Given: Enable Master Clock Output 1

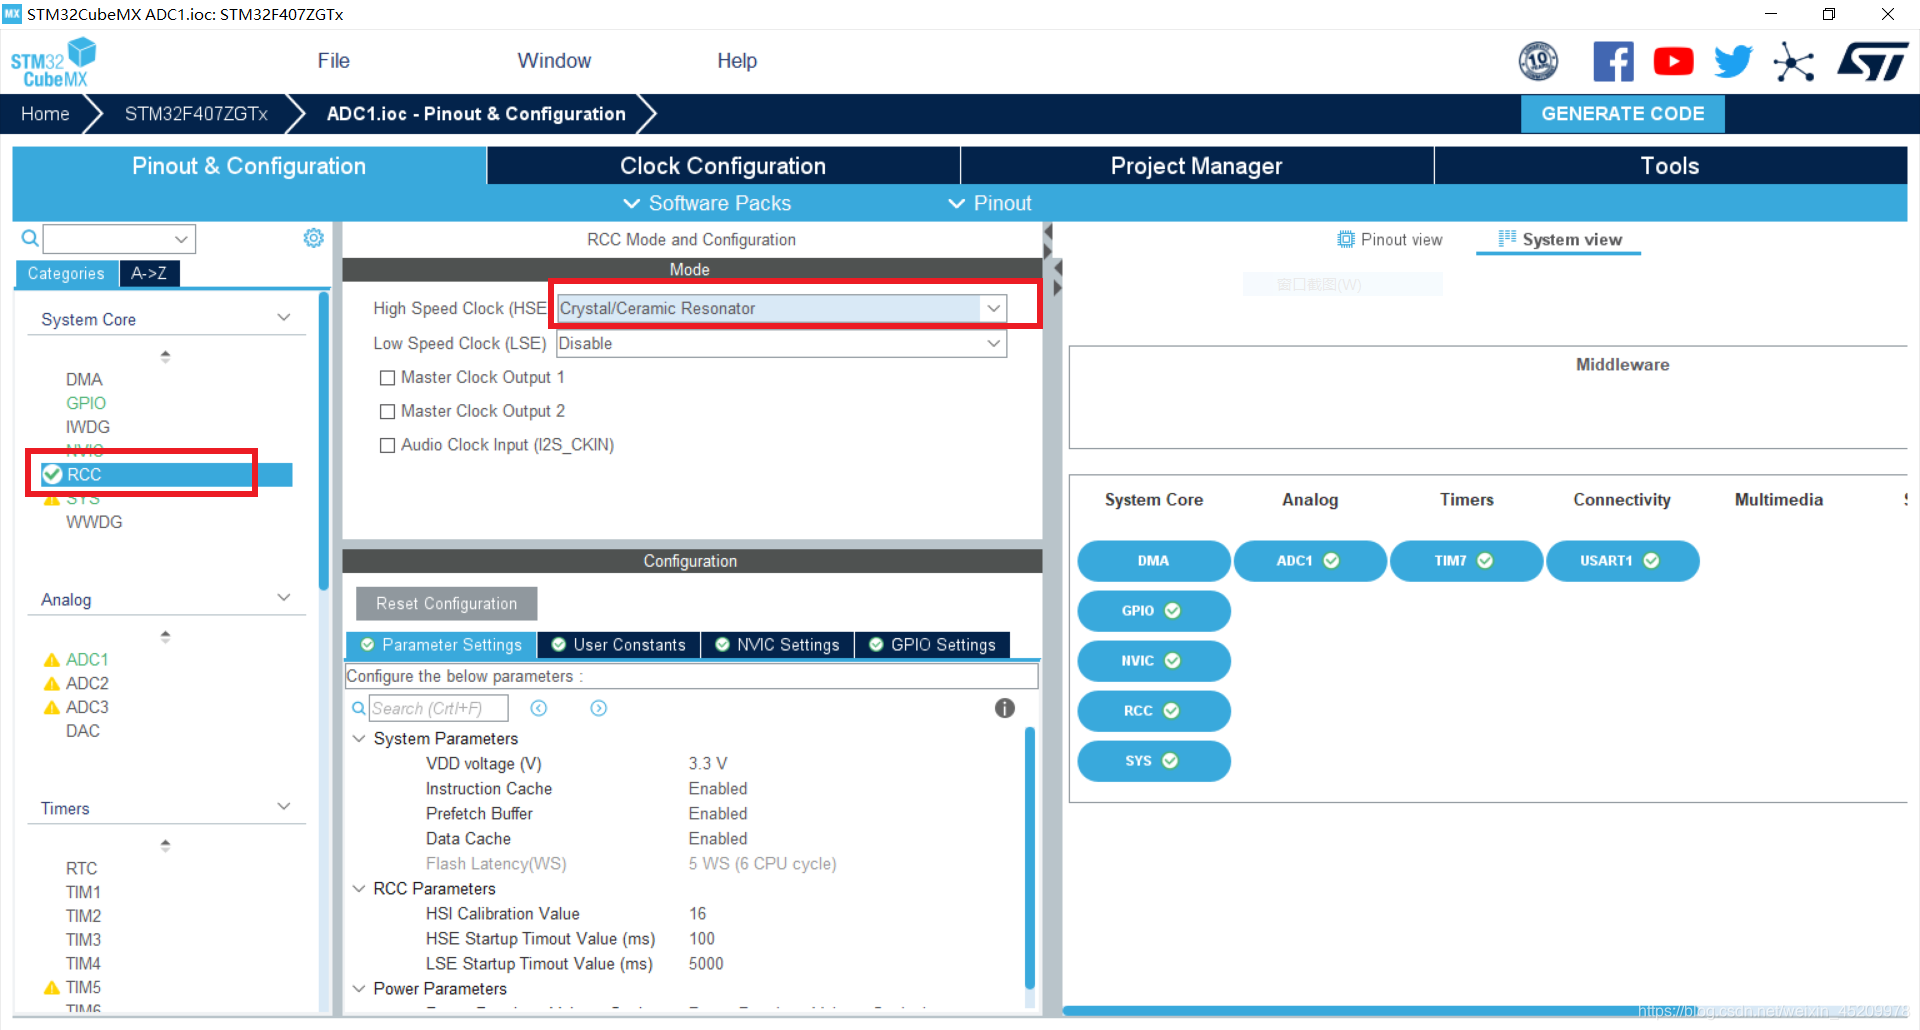Looking at the screenshot, I should pyautogui.click(x=387, y=378).
